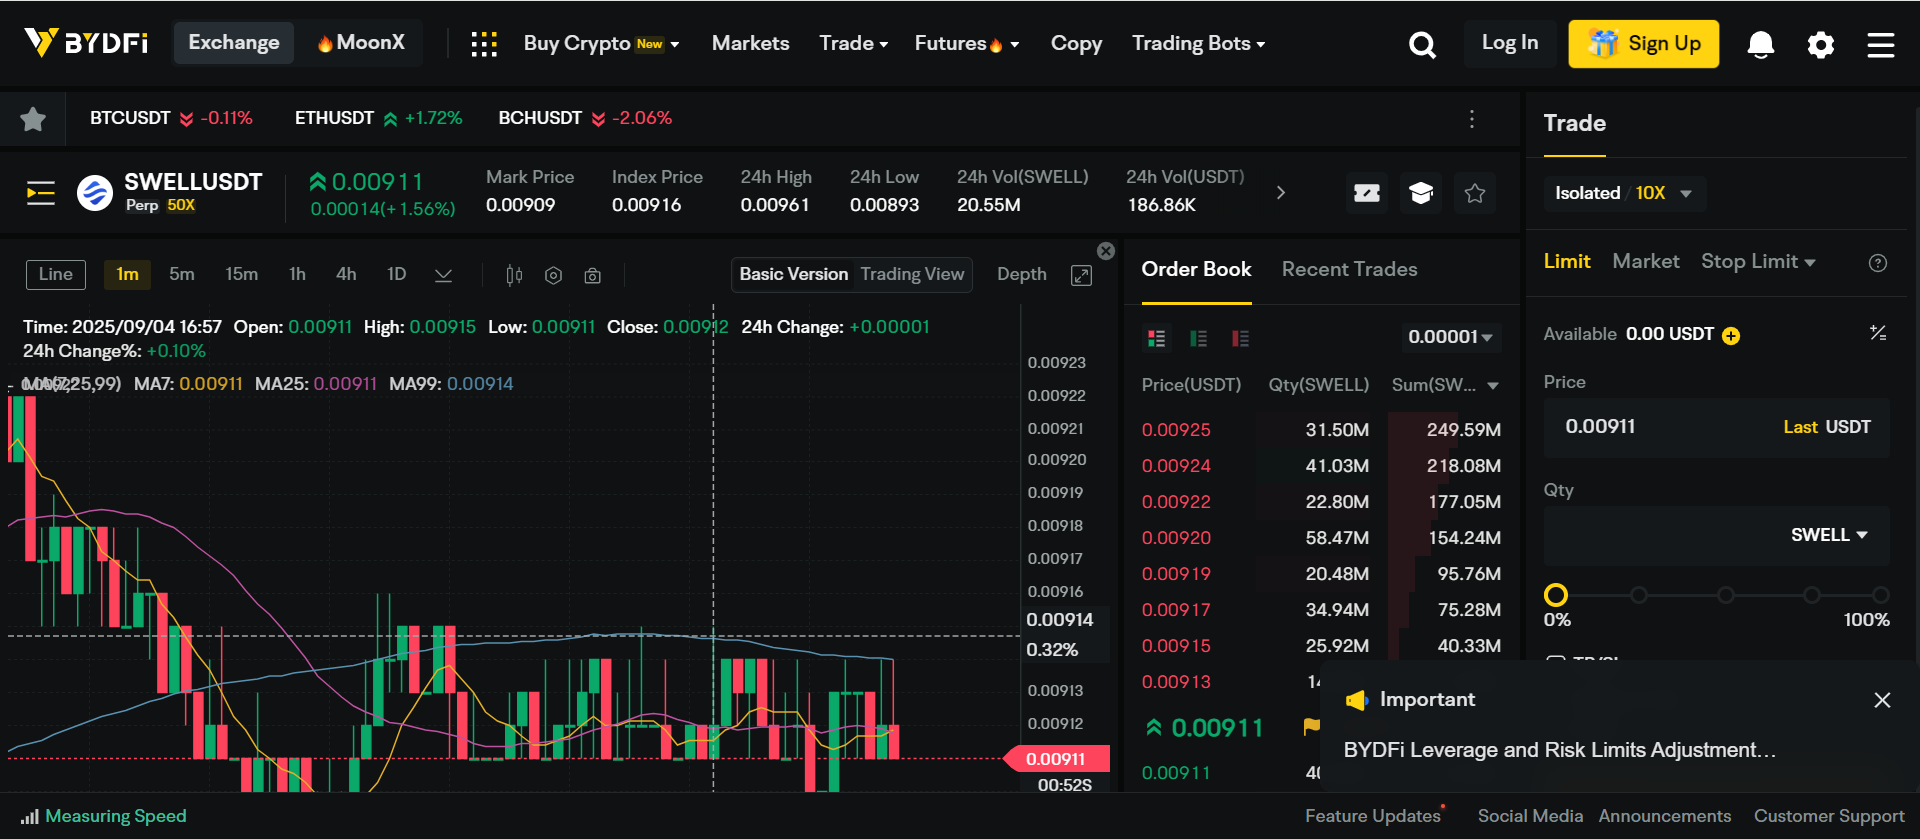Open Sum column unit dropdown
The image size is (1920, 839).
click(1445, 386)
